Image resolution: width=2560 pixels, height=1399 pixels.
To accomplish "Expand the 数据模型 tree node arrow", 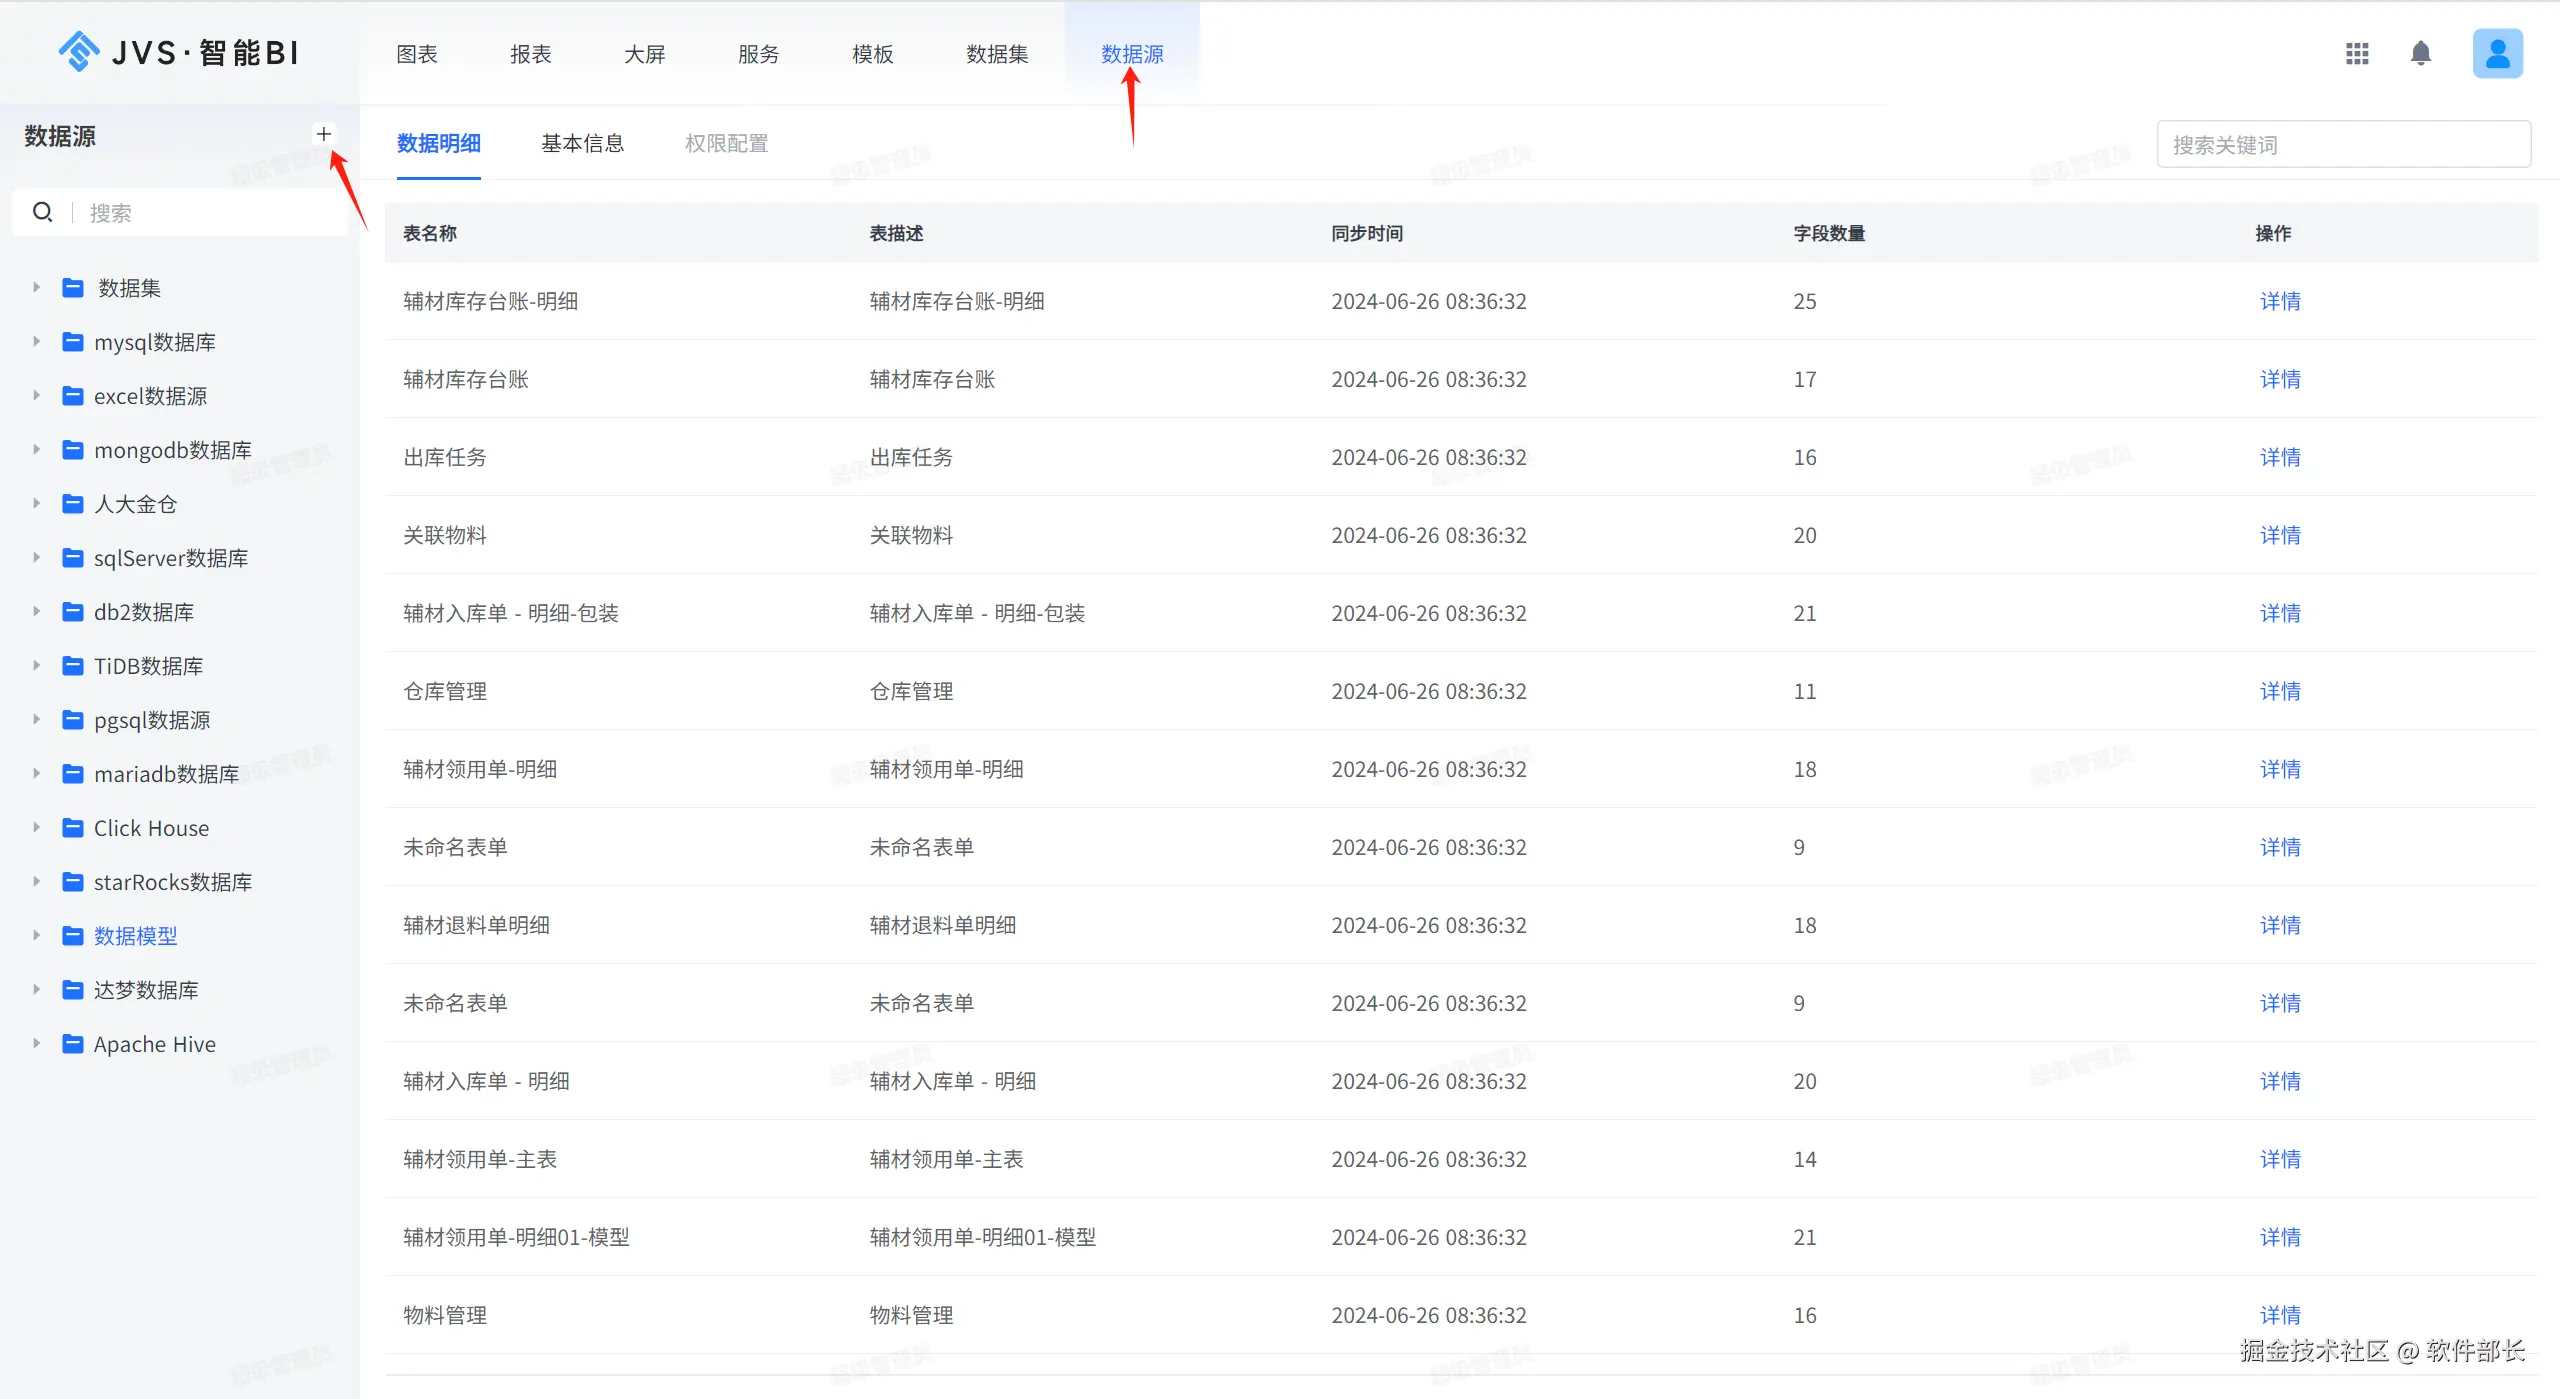I will pos(37,936).
